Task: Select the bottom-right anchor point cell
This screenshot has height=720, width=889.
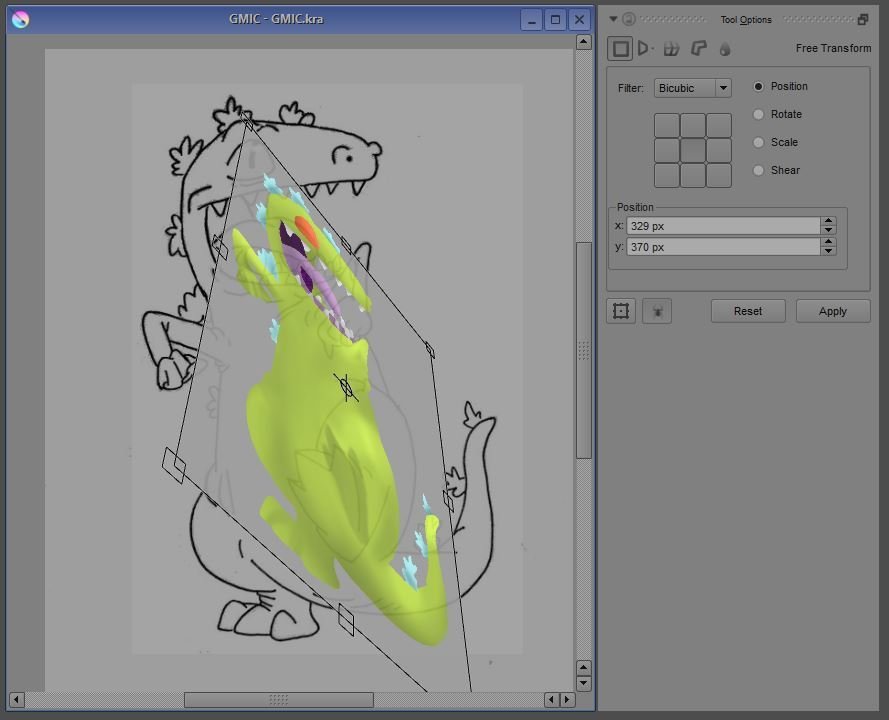Action: tap(719, 176)
